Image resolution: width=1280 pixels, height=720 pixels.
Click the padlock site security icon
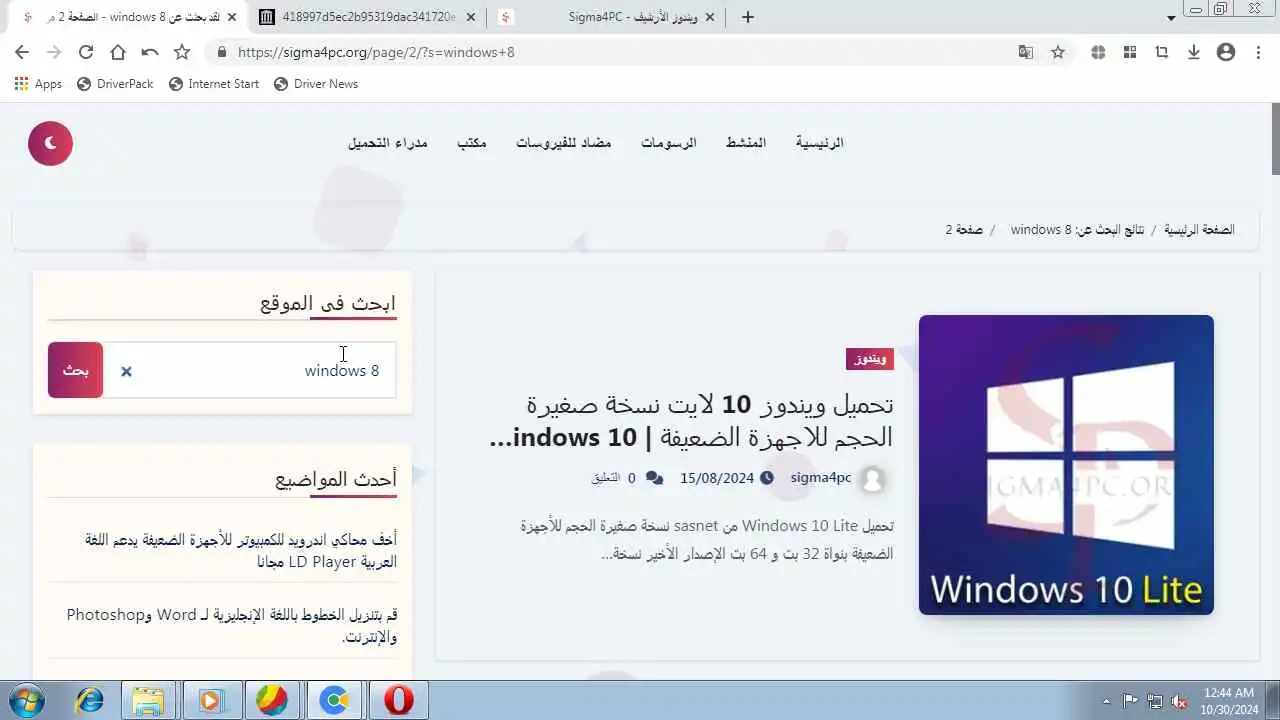[x=222, y=52]
